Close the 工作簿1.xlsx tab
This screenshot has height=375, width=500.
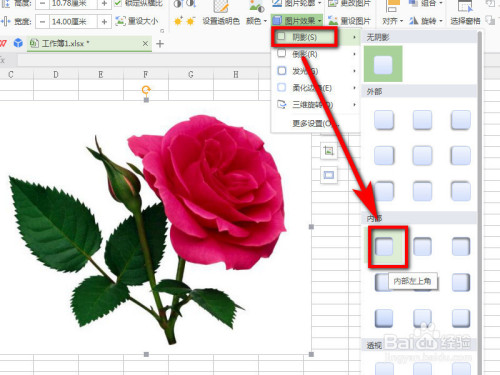(x=145, y=43)
